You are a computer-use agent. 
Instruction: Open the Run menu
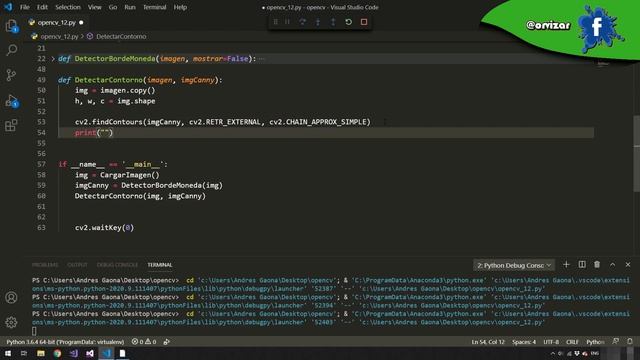130,7
